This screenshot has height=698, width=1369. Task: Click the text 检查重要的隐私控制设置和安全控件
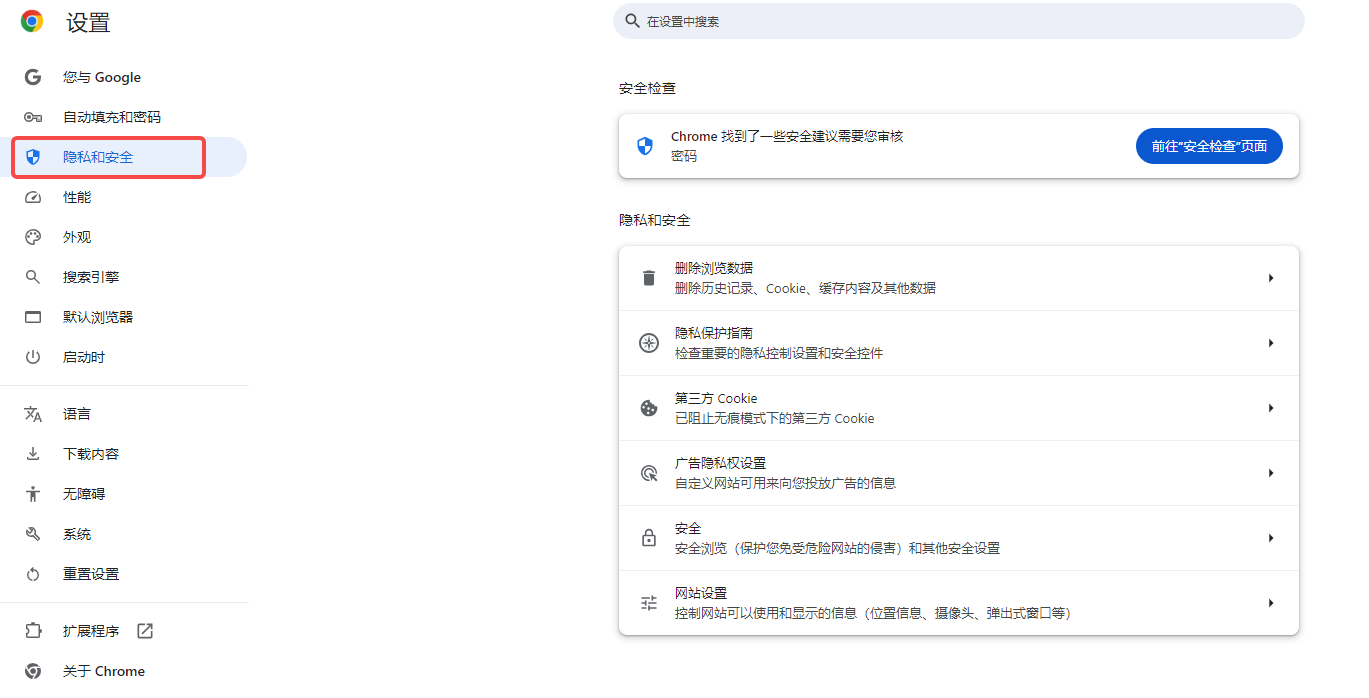click(x=779, y=353)
